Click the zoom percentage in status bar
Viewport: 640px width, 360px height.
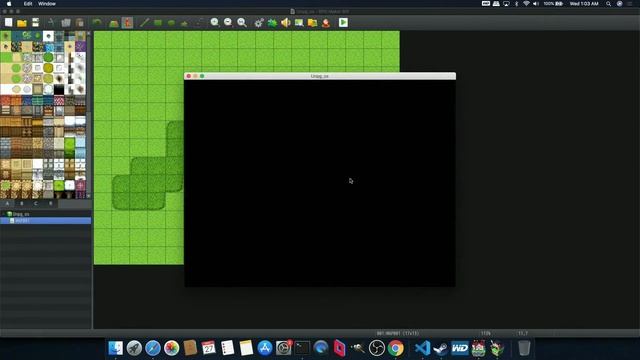pos(485,333)
